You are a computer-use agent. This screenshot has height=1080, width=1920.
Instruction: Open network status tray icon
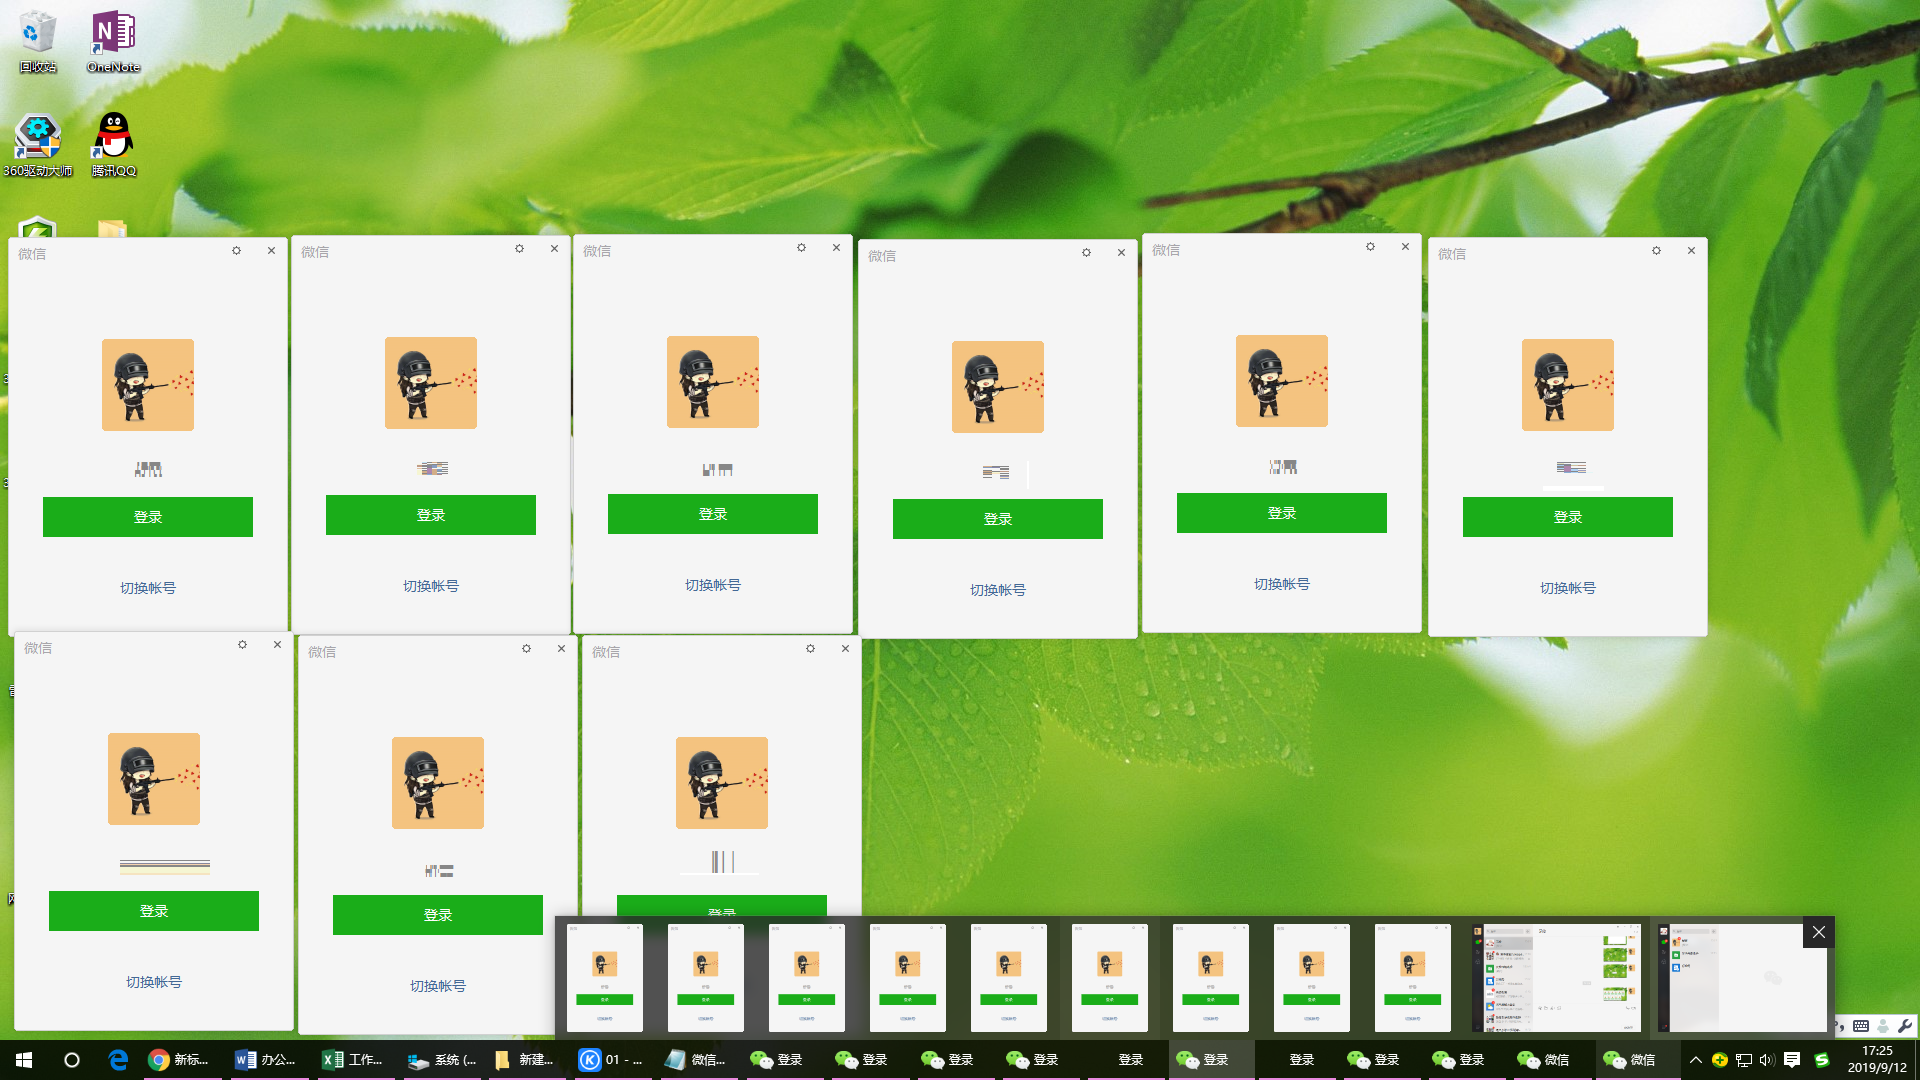coord(1744,1060)
